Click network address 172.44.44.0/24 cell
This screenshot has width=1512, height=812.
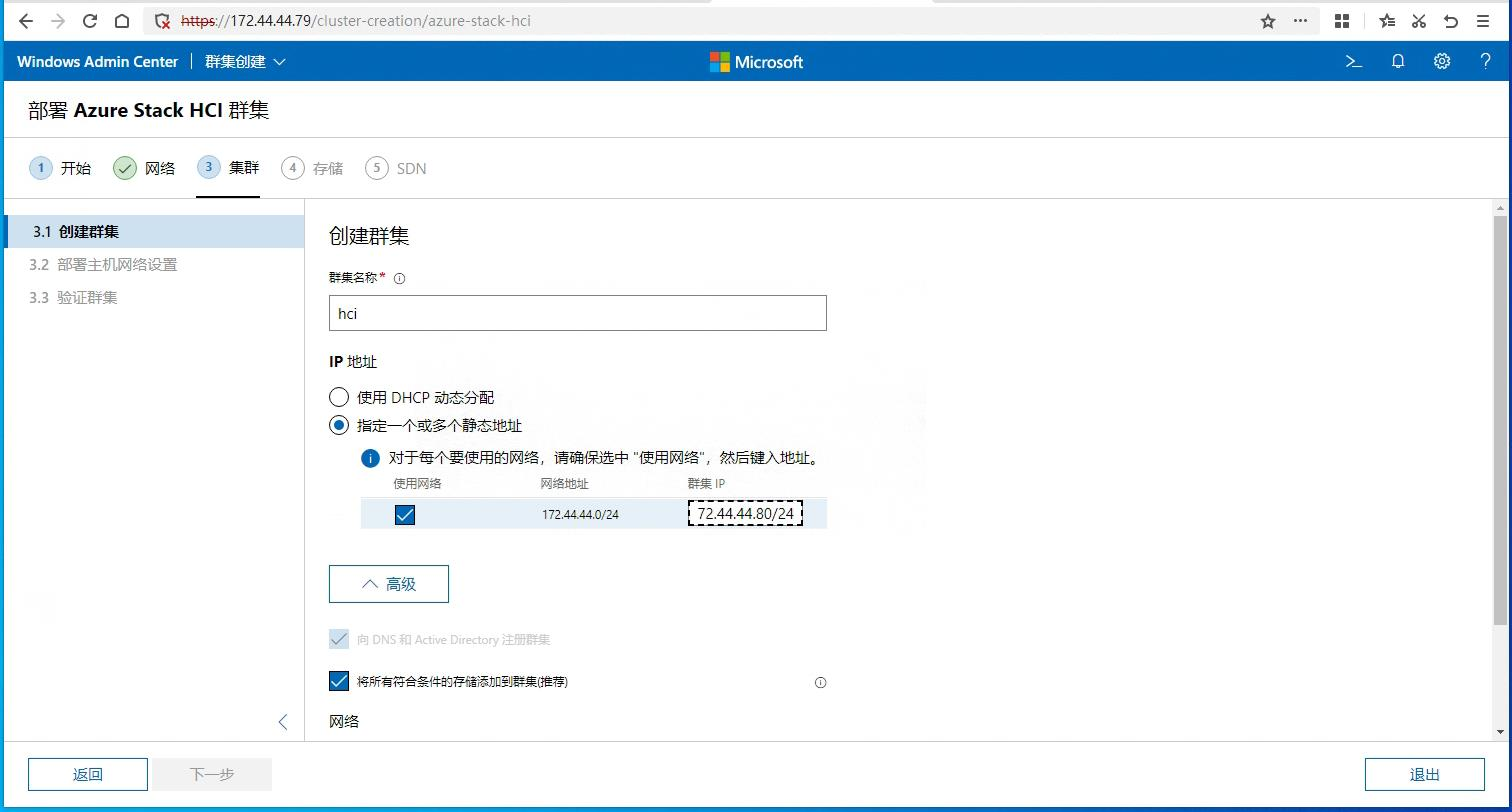click(580, 515)
